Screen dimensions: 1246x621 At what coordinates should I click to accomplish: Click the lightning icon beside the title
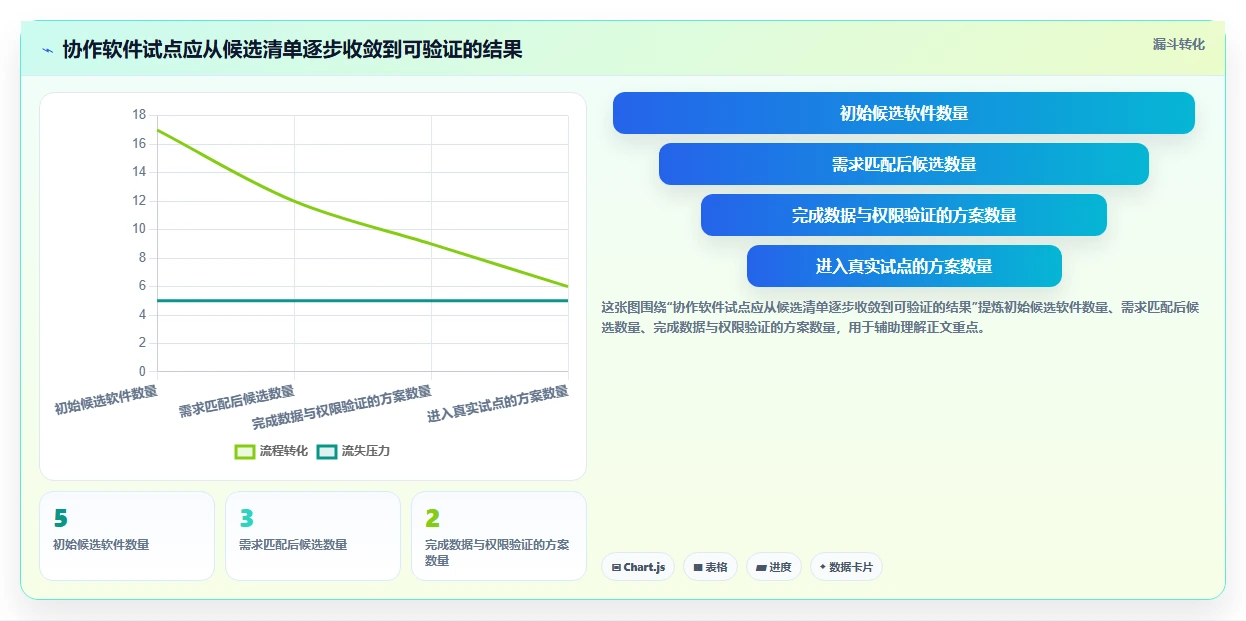(x=47, y=50)
